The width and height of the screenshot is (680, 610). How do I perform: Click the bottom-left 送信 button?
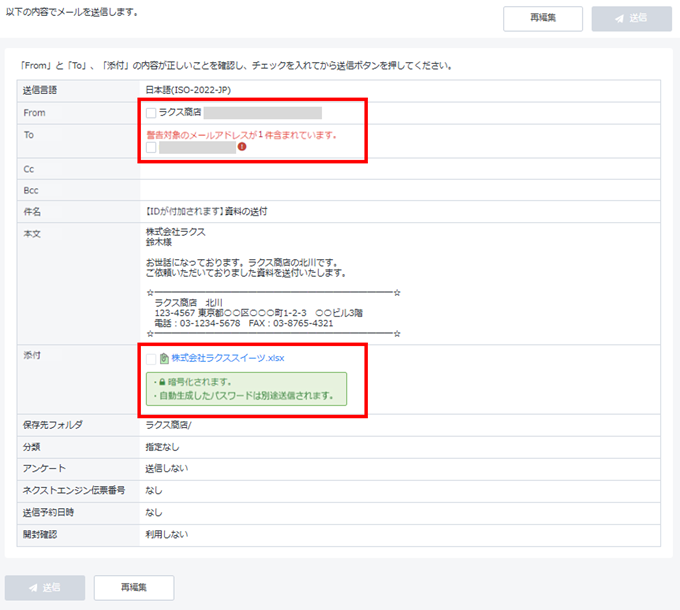pos(45,588)
